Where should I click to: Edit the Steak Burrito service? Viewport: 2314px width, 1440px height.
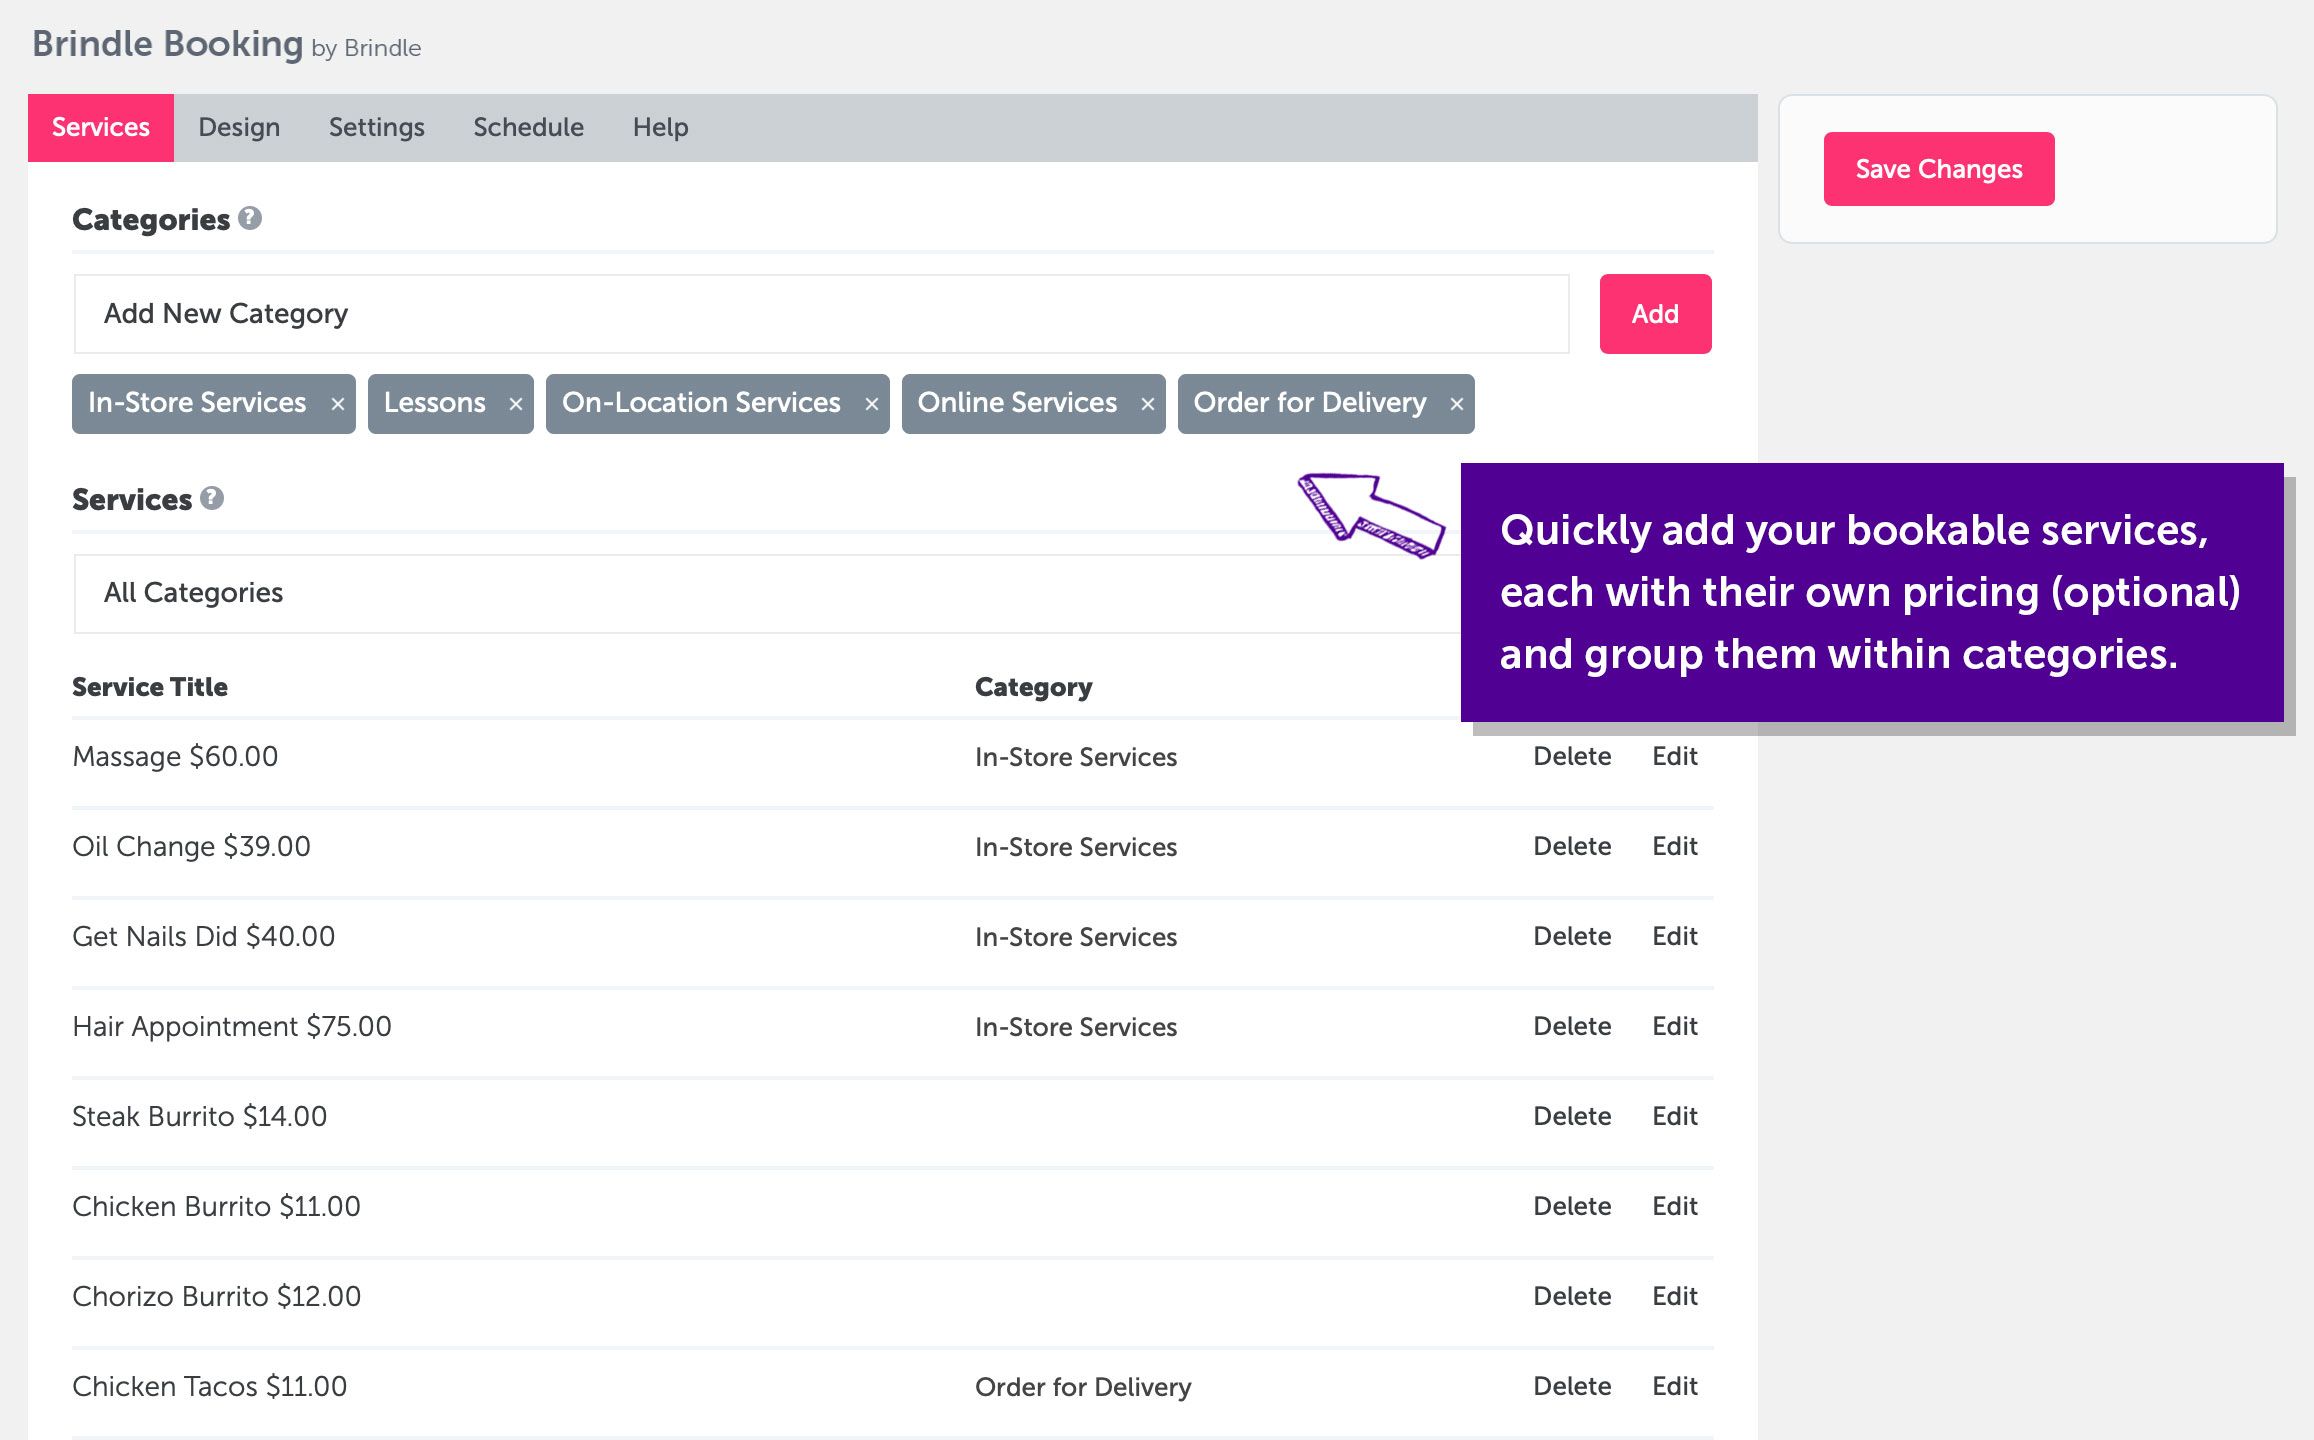1675,1117
